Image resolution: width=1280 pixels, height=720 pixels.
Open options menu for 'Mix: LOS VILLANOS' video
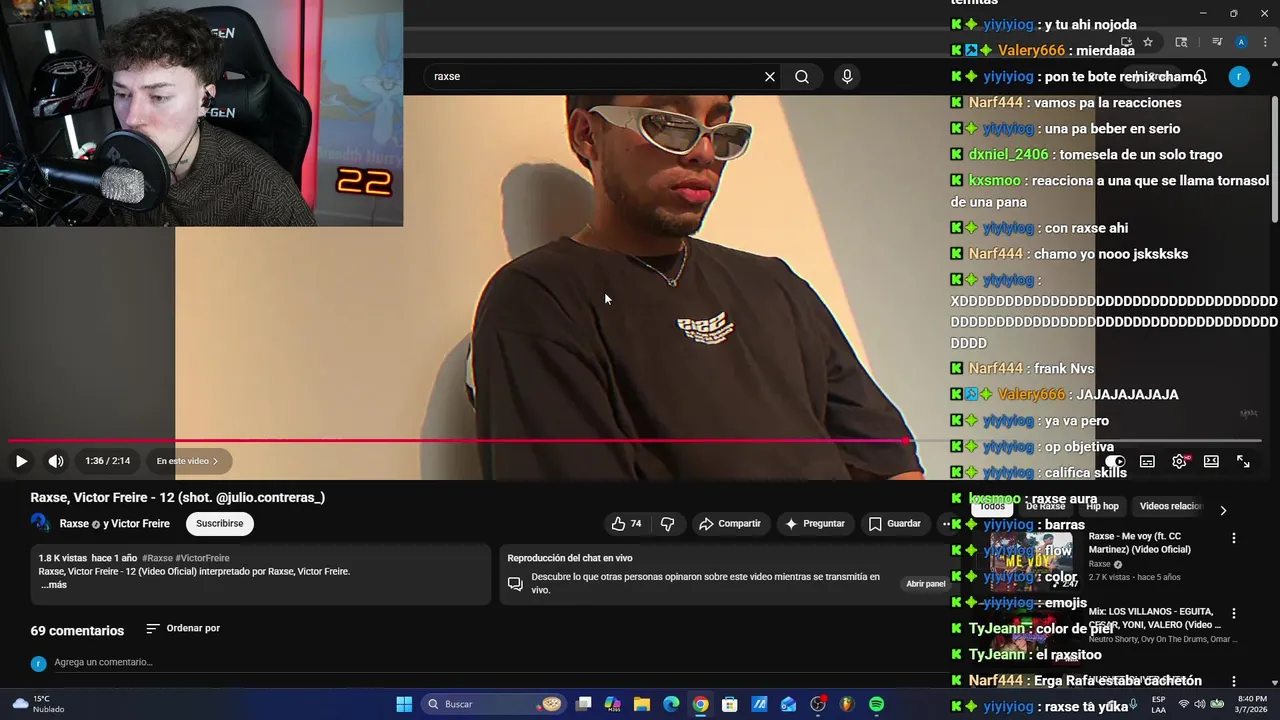1233,613
